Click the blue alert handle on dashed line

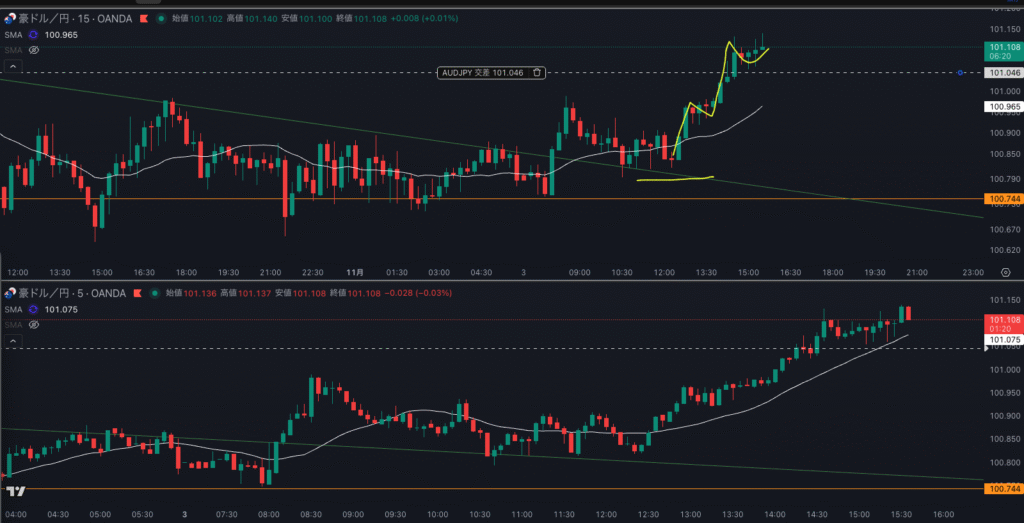click(960, 73)
